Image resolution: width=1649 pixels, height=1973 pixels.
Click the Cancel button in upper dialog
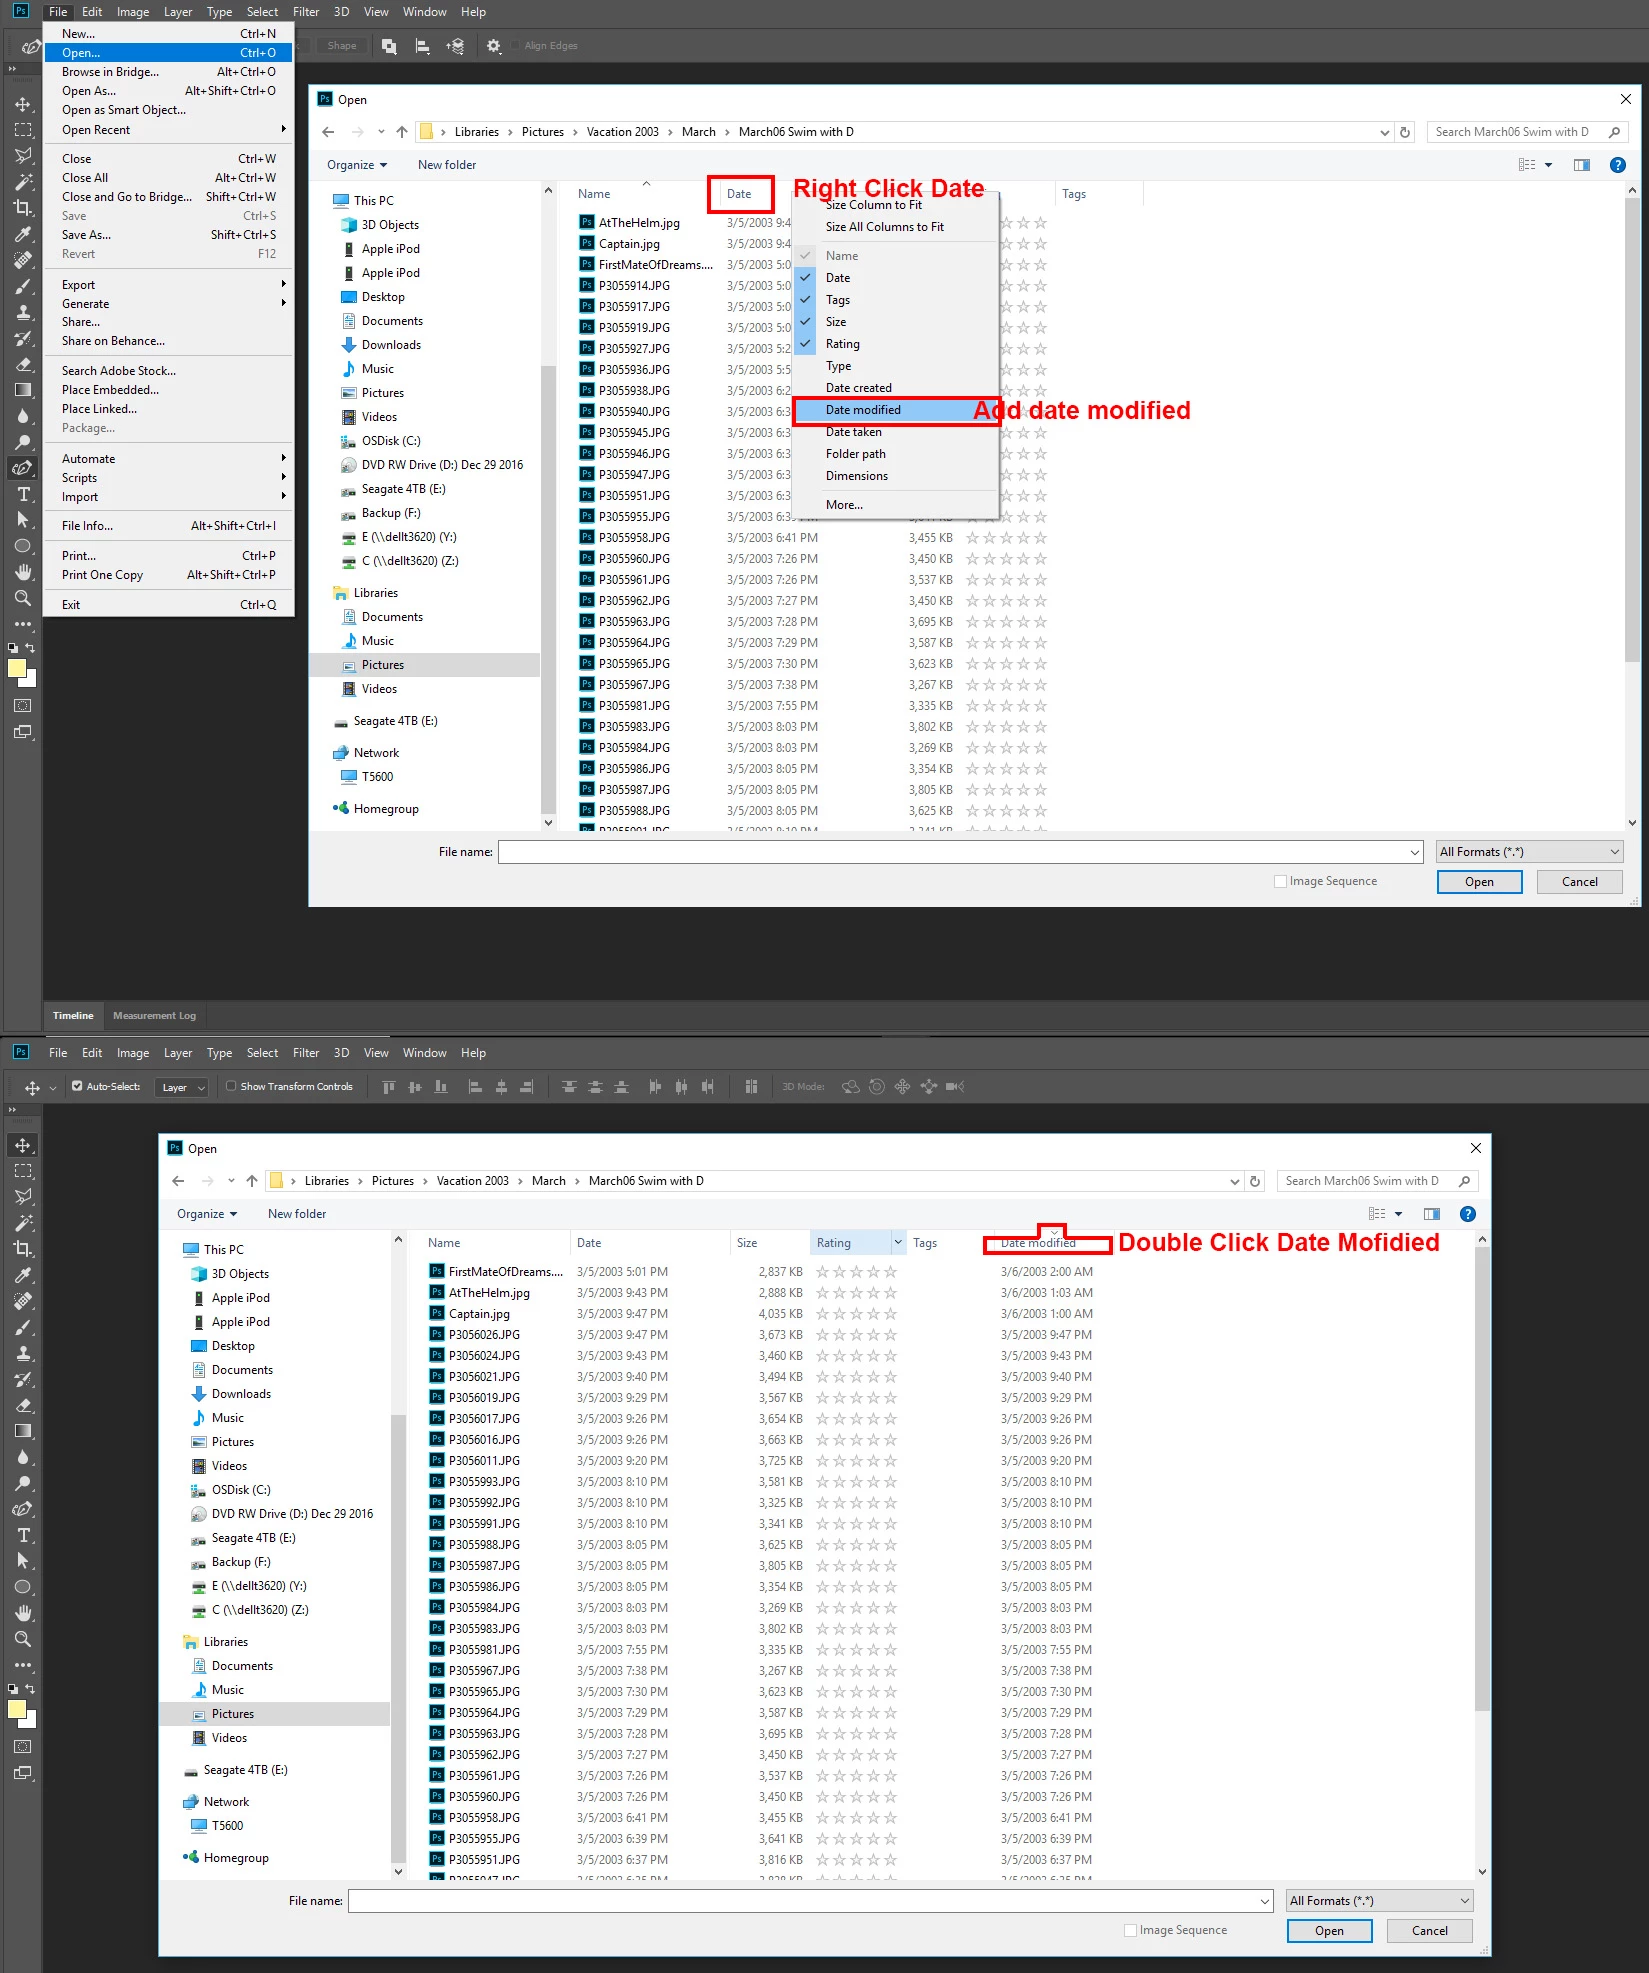coord(1579,882)
